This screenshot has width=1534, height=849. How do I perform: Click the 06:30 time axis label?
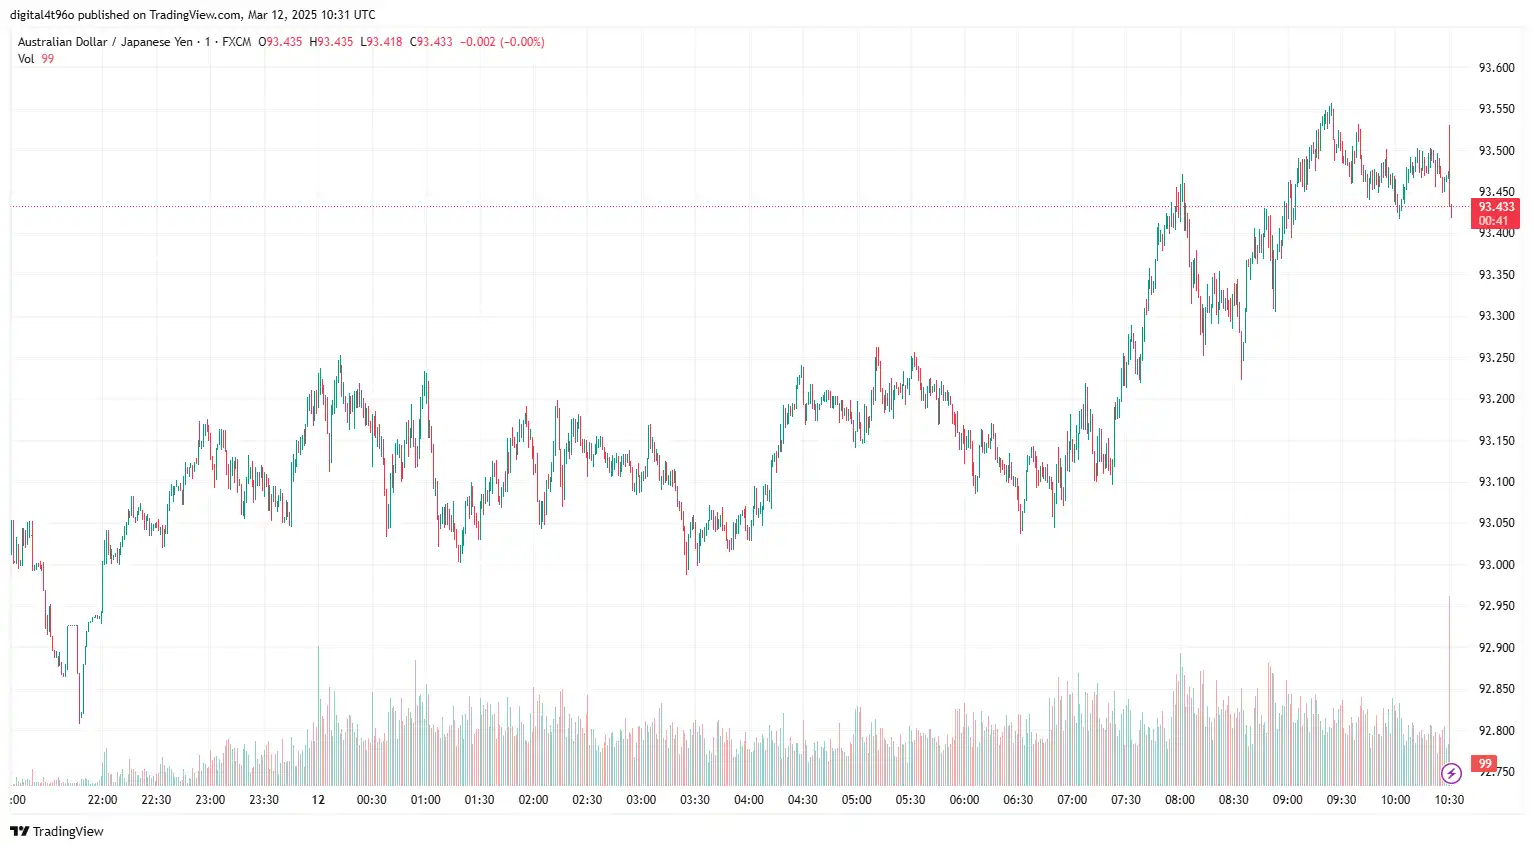coord(1018,800)
